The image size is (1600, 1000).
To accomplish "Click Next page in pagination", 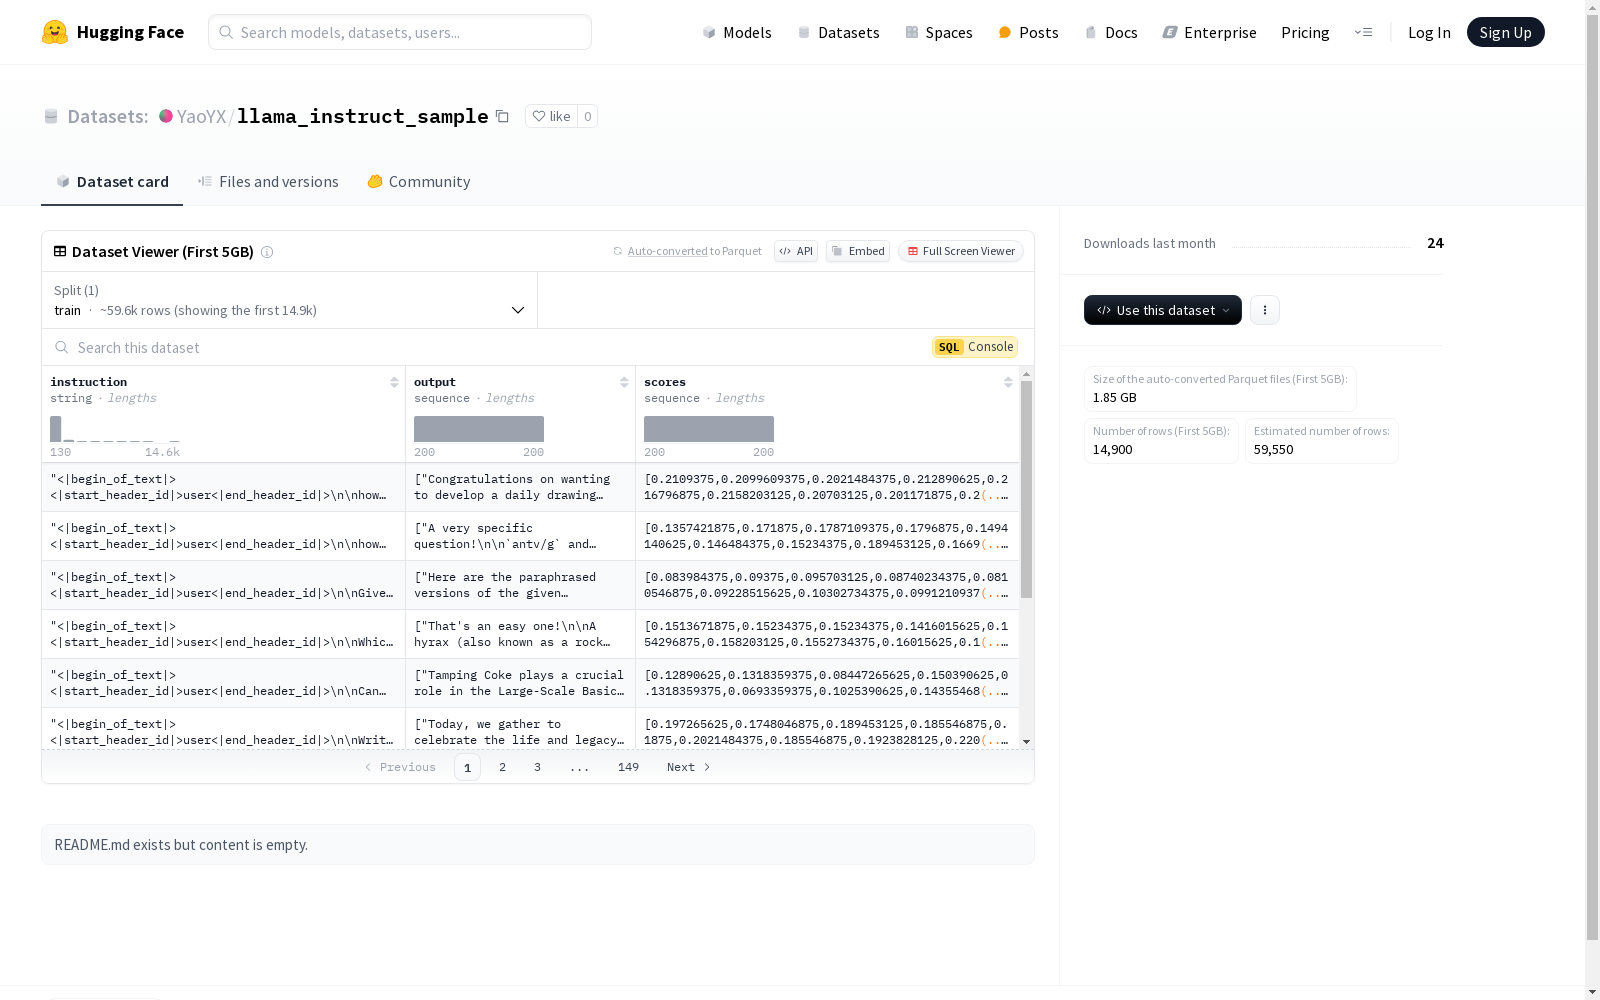I will 689,767.
